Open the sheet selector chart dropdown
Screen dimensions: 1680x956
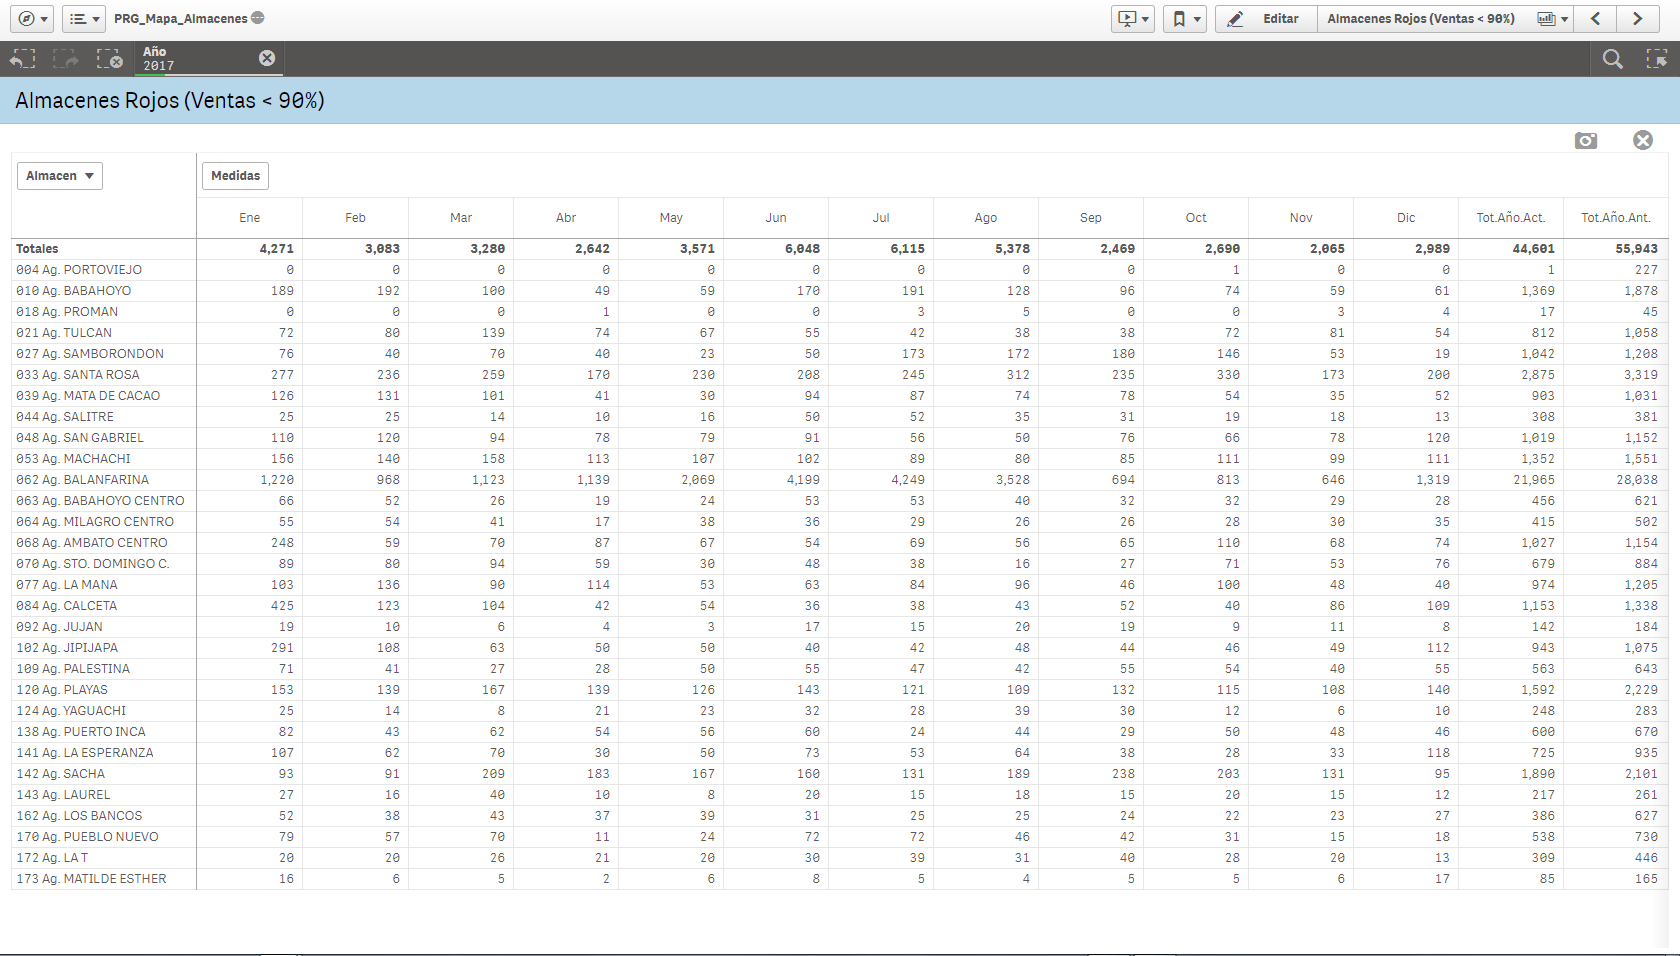click(x=1552, y=19)
